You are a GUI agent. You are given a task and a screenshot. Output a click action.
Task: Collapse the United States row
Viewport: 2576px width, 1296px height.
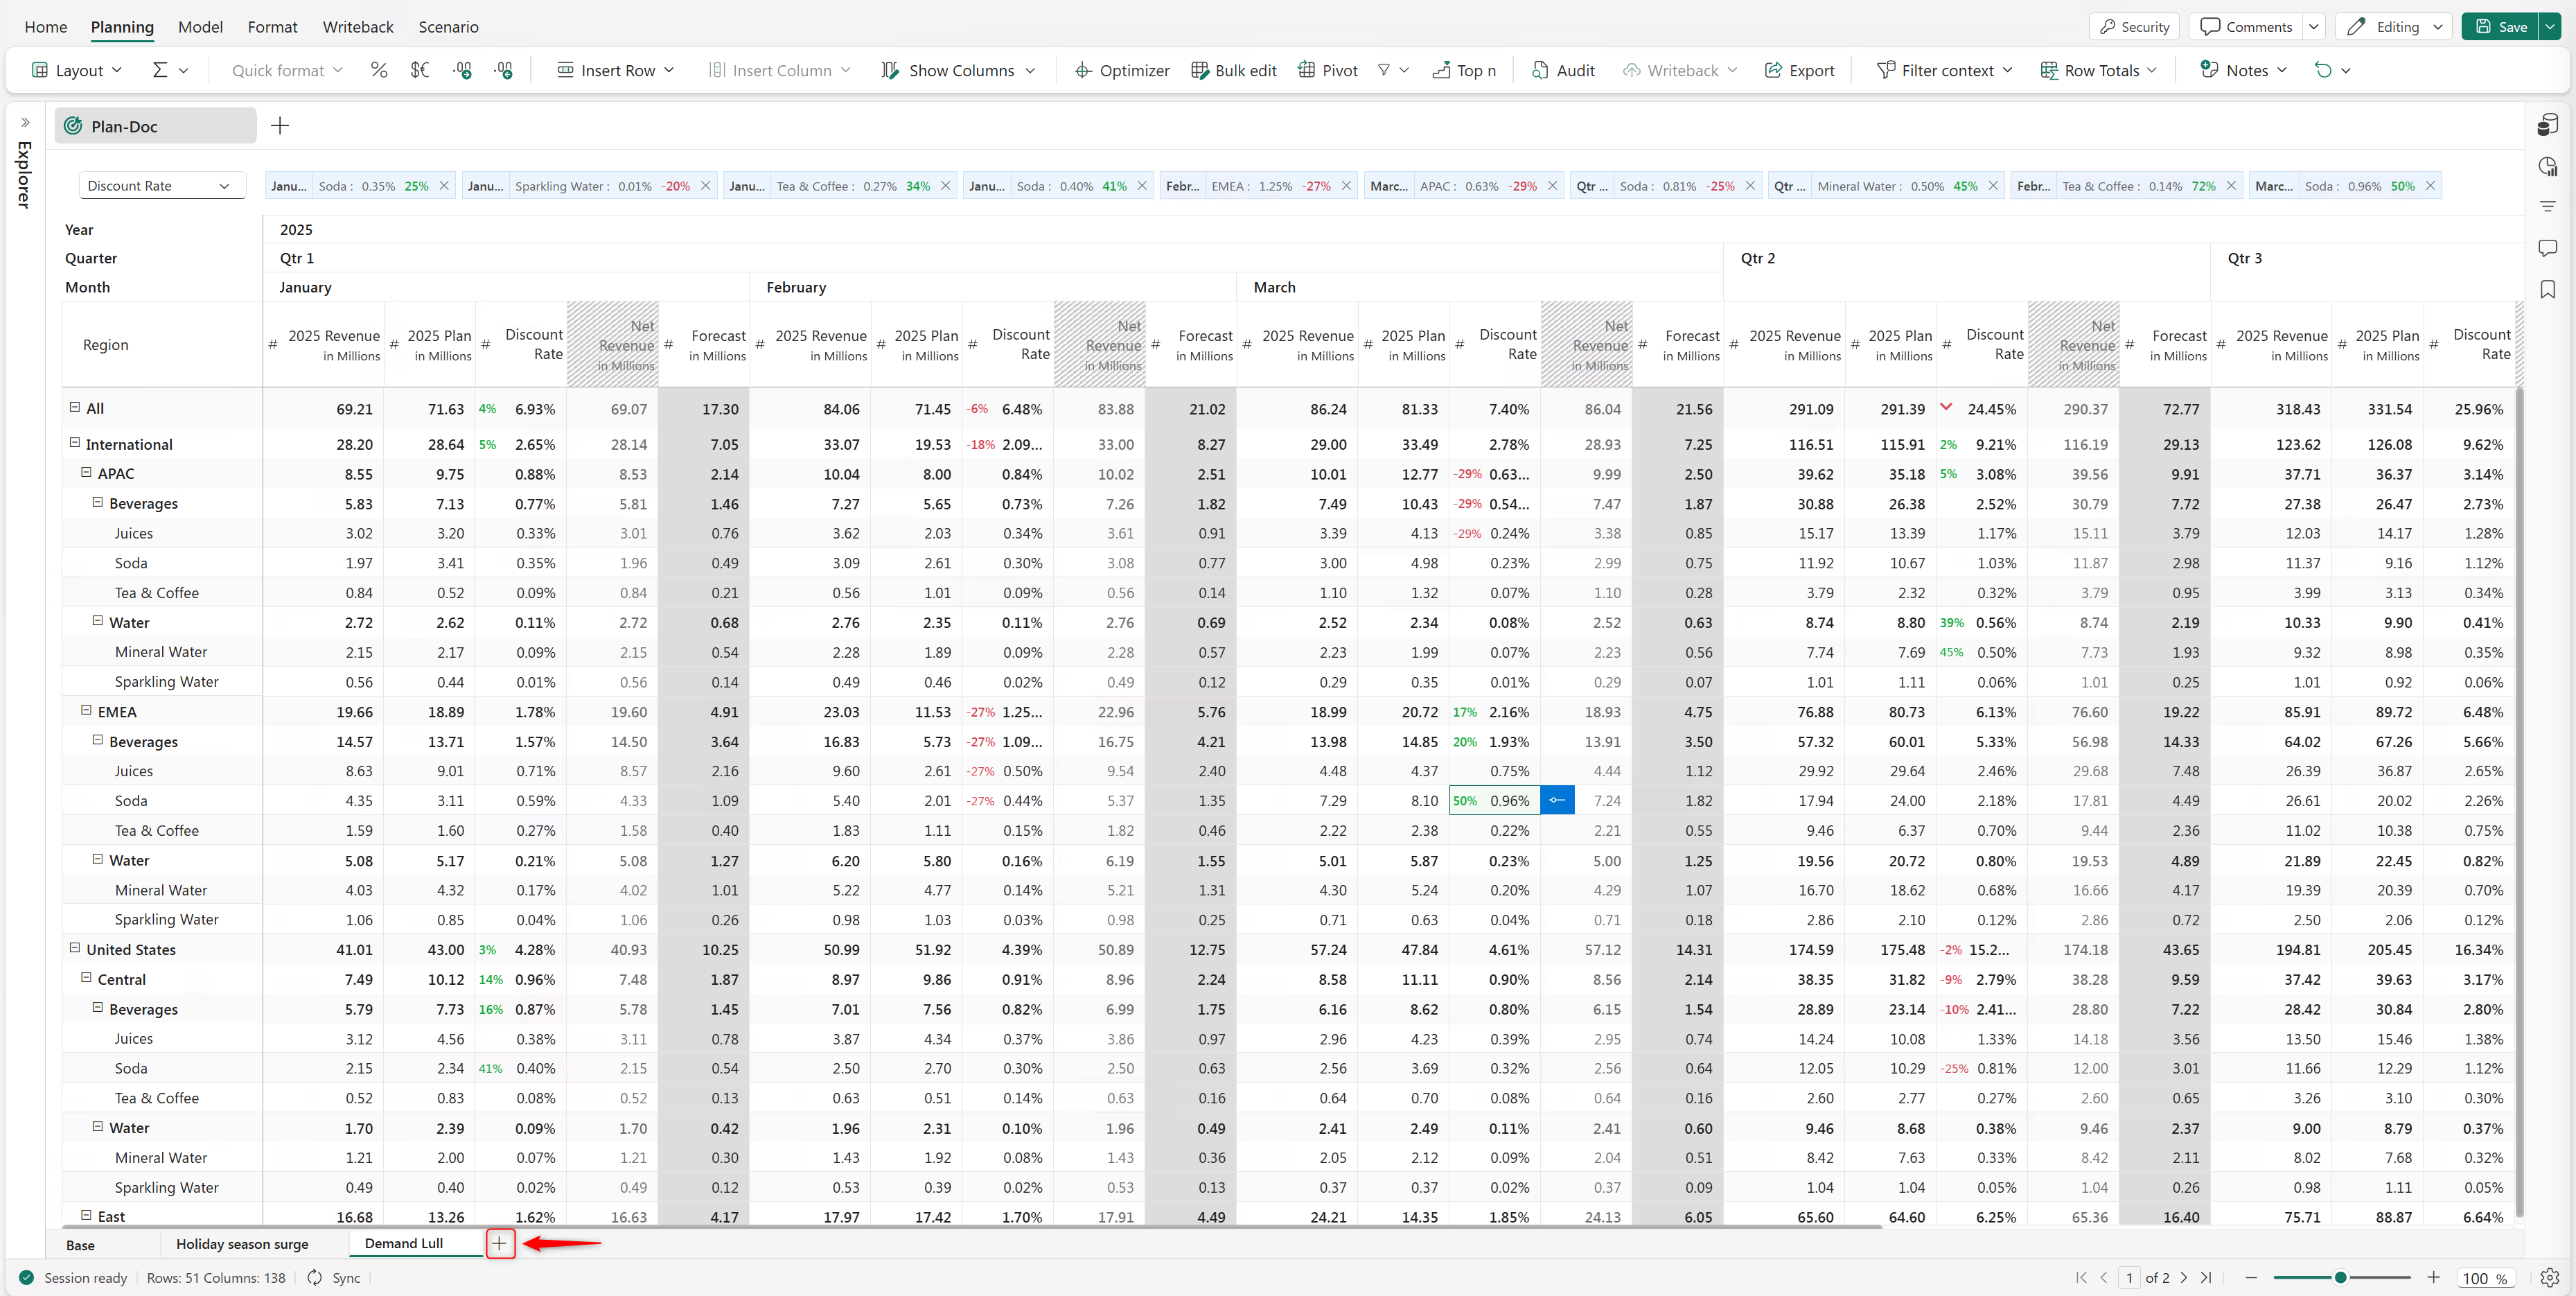pyautogui.click(x=74, y=948)
